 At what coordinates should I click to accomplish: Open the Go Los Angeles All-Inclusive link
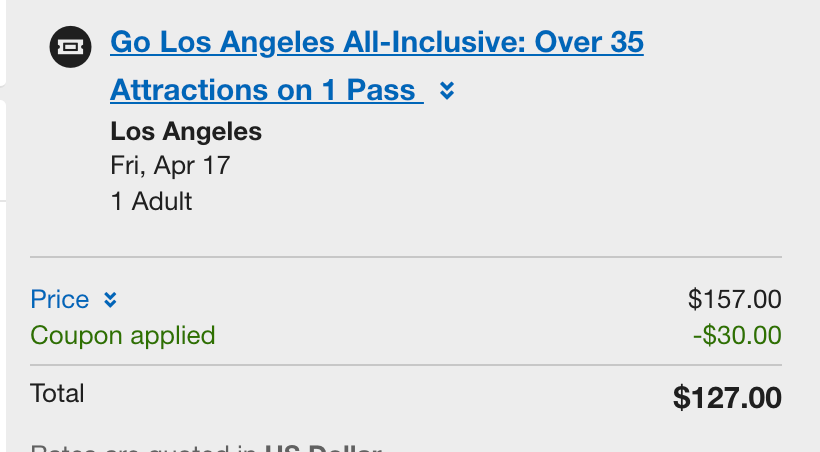pyautogui.click(x=376, y=43)
